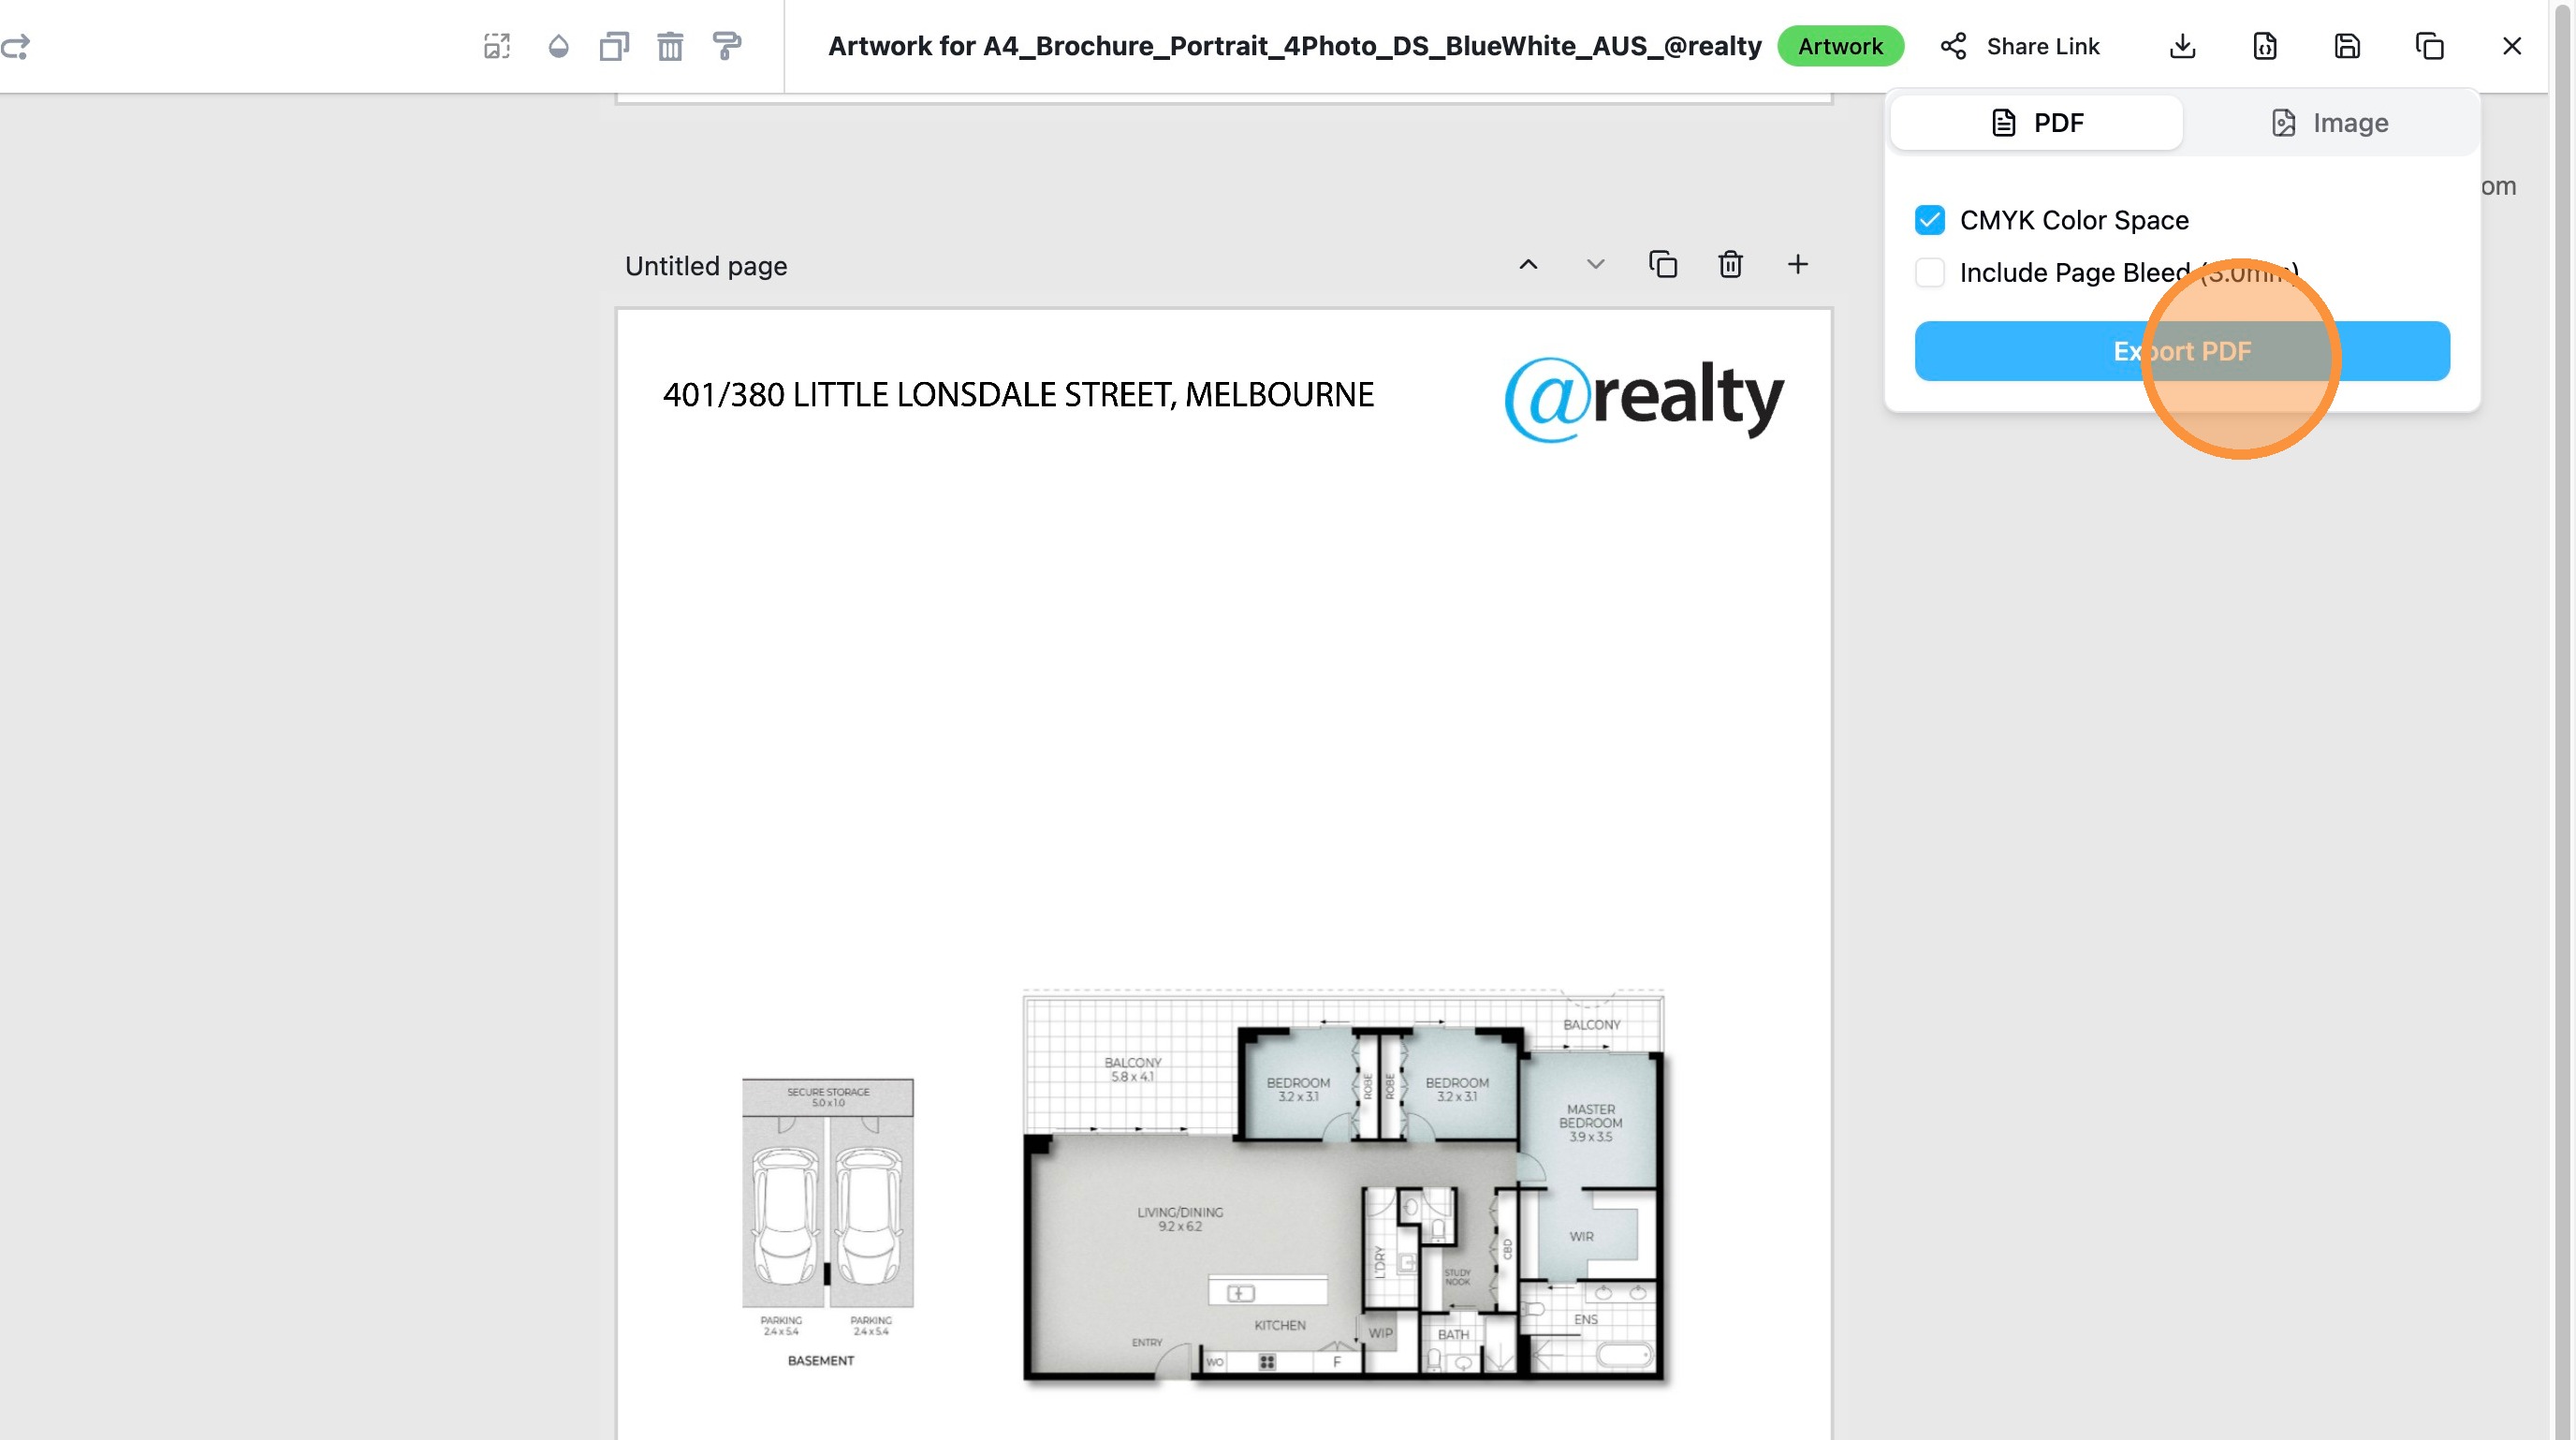This screenshot has width=2576, height=1440.
Task: Move Untitled page down with chevron
Action: point(1595,265)
